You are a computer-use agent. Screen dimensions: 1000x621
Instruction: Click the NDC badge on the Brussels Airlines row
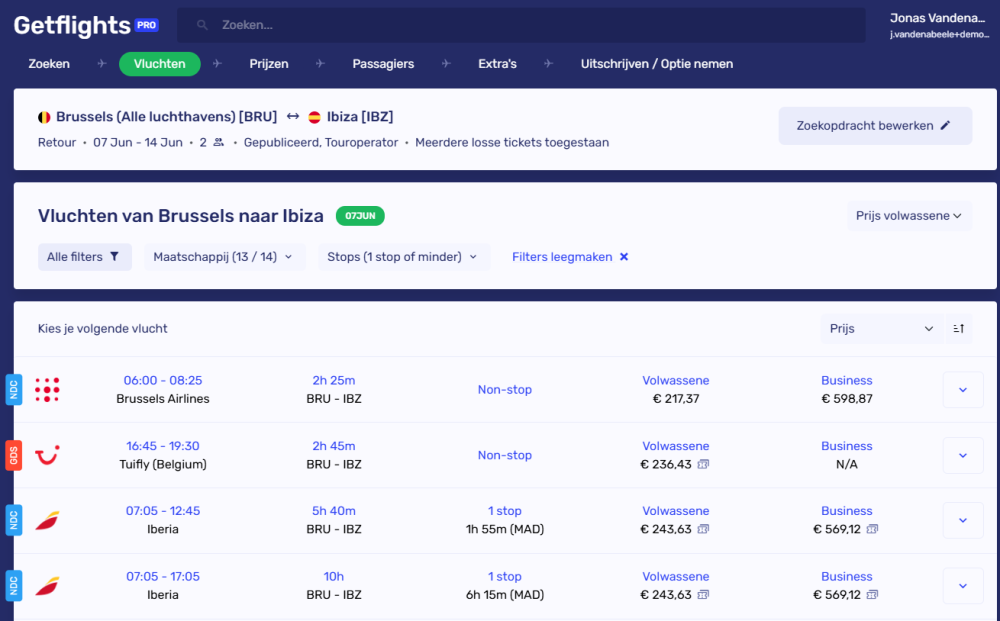coord(13,389)
